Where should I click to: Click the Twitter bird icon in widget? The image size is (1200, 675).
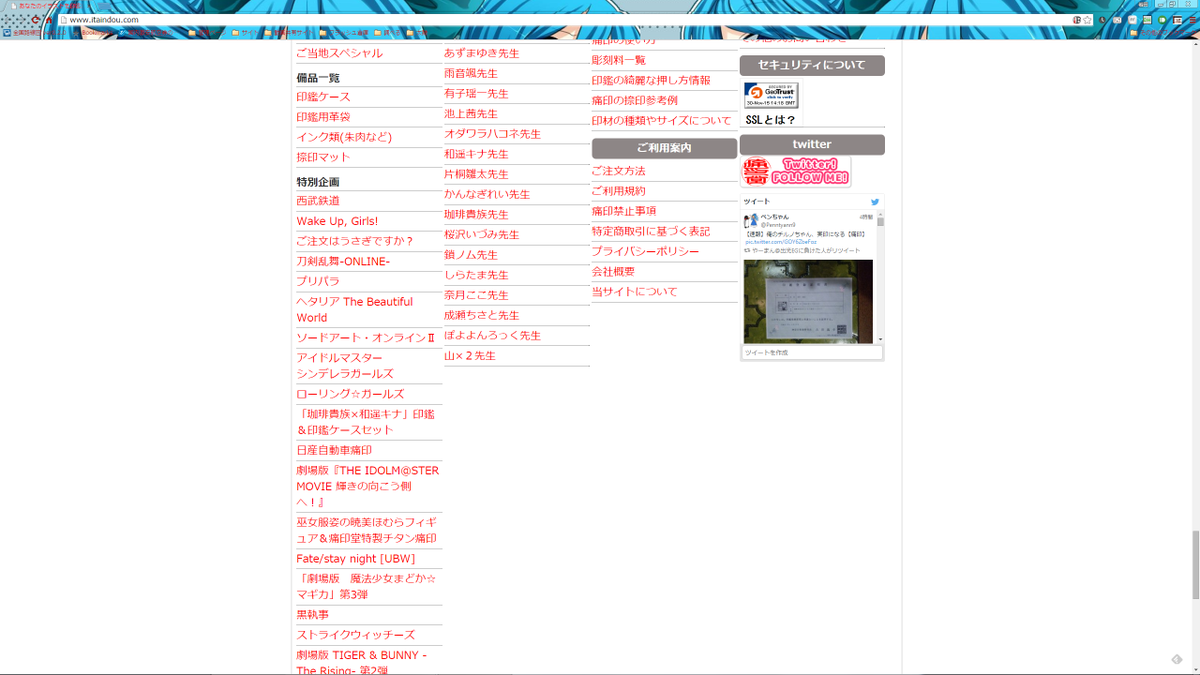875,202
